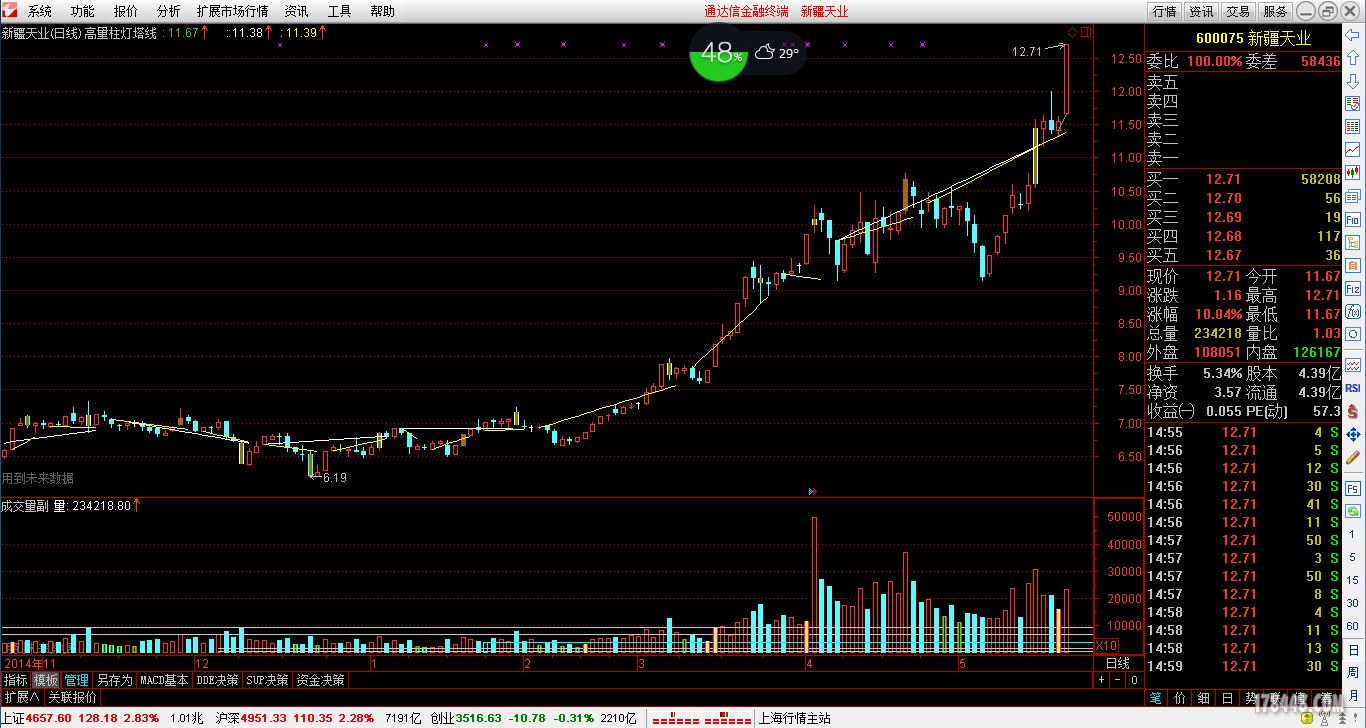This screenshot has width=1366, height=728.
Task: Click the 创业 index value in status bar
Action: click(480, 718)
